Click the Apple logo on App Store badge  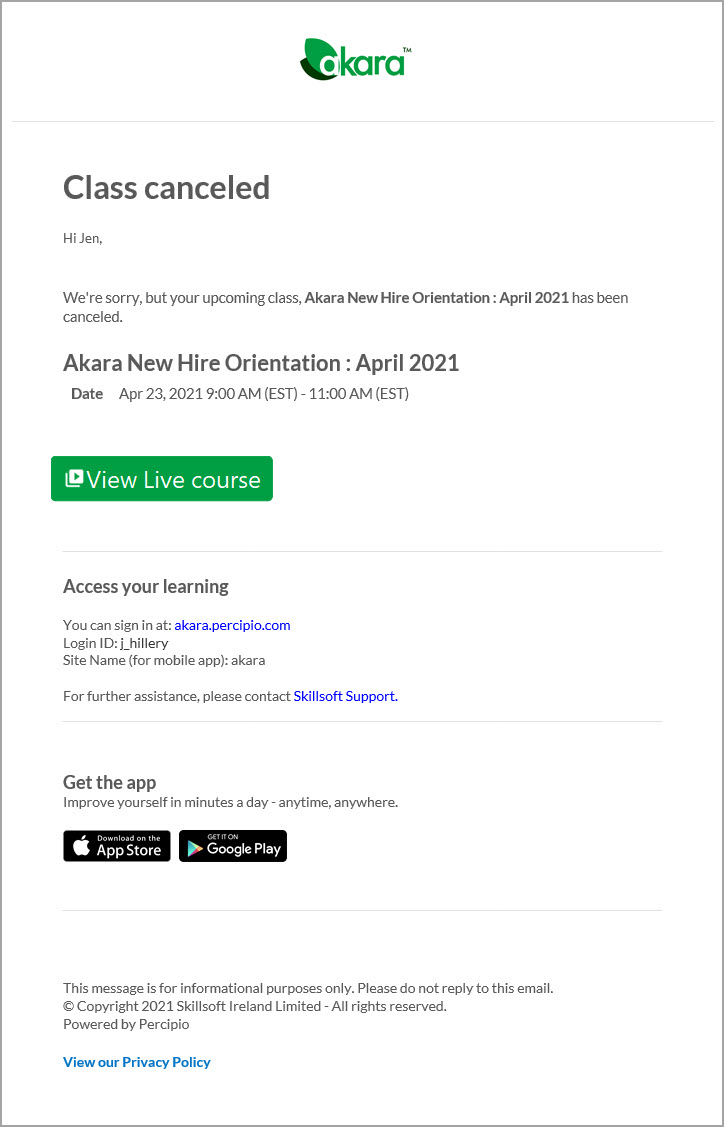80,846
